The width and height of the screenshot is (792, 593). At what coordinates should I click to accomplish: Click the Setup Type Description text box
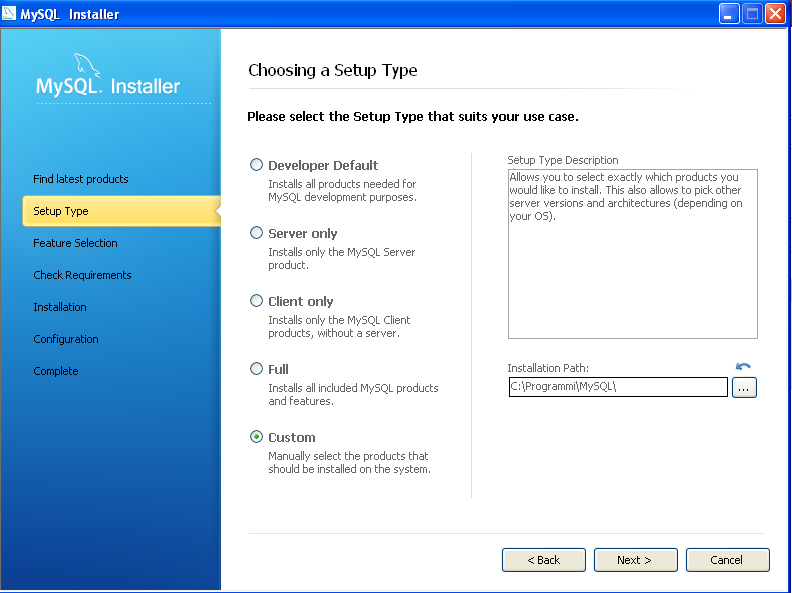point(632,254)
